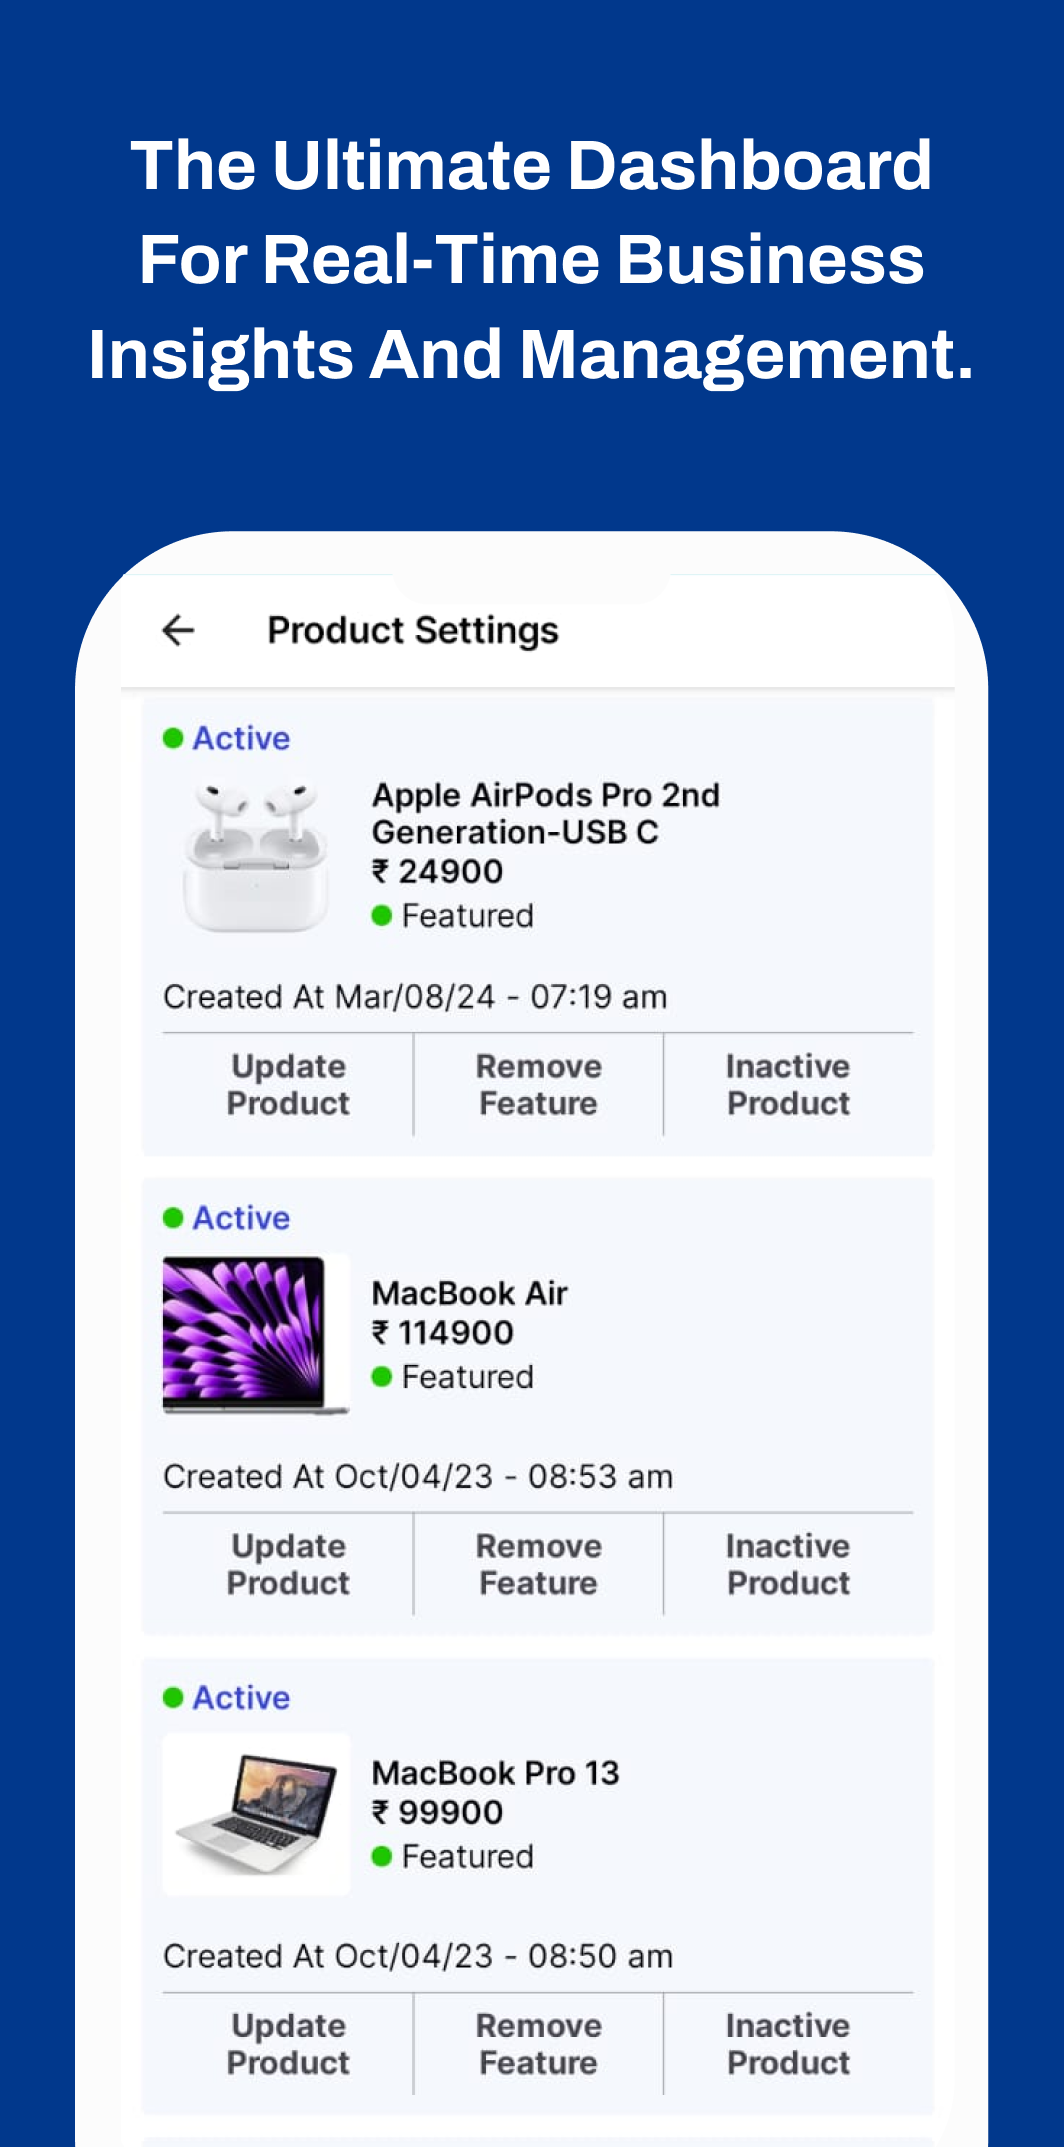Toggle AirPods Pro to Inactive Product
1064x2147 pixels.
[x=788, y=1085]
